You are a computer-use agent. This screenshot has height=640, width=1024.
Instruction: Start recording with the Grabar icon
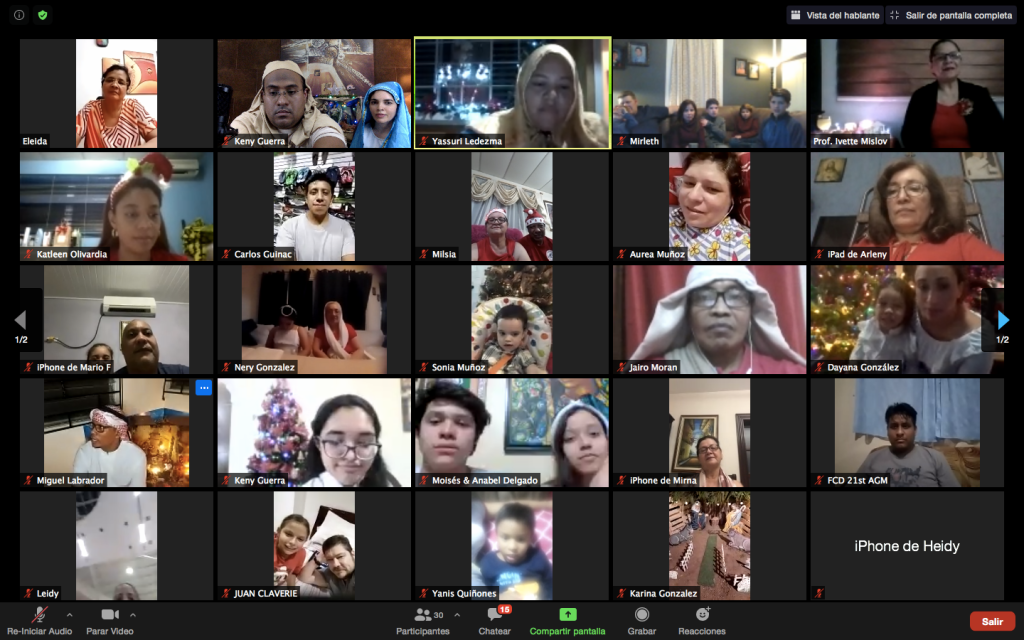[x=641, y=615]
